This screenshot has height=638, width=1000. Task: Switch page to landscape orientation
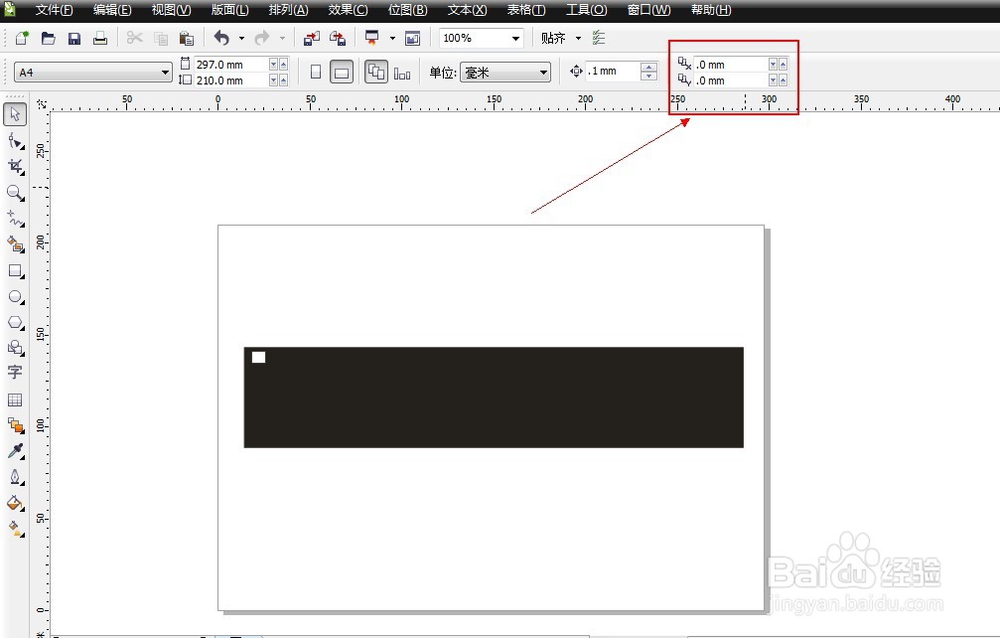coord(342,71)
